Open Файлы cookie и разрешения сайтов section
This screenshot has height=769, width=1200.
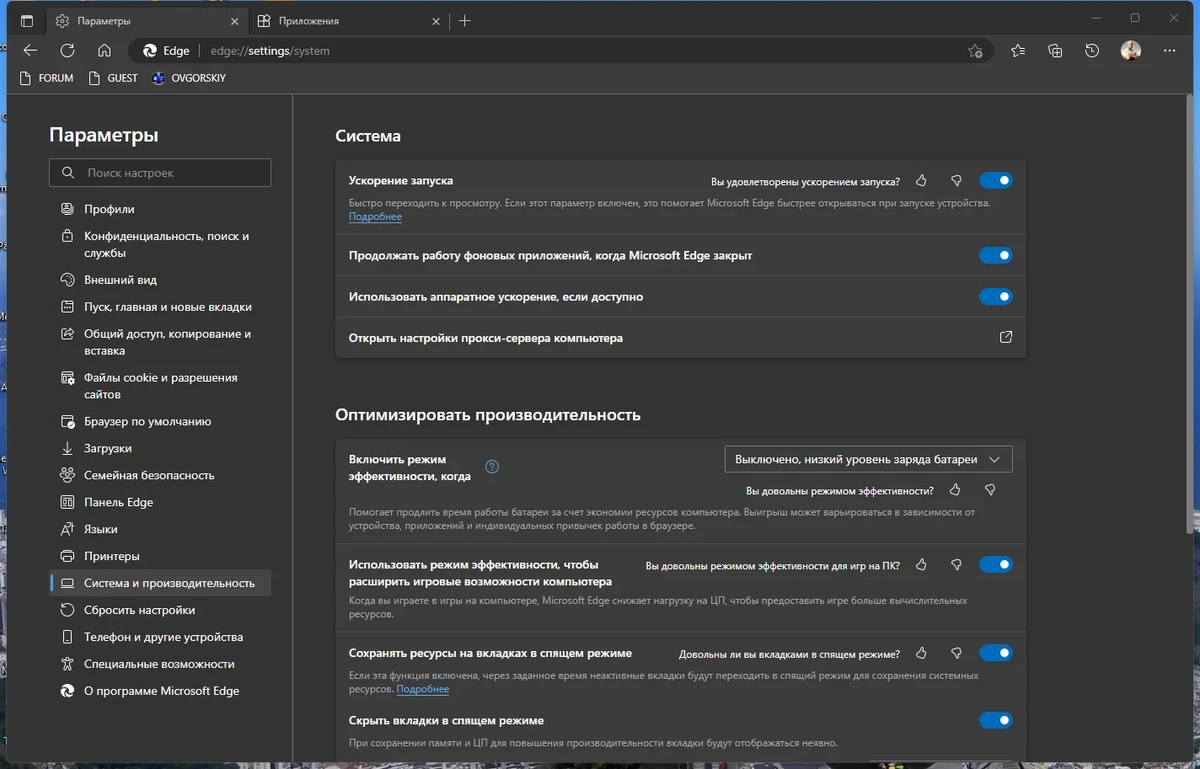(x=160, y=386)
